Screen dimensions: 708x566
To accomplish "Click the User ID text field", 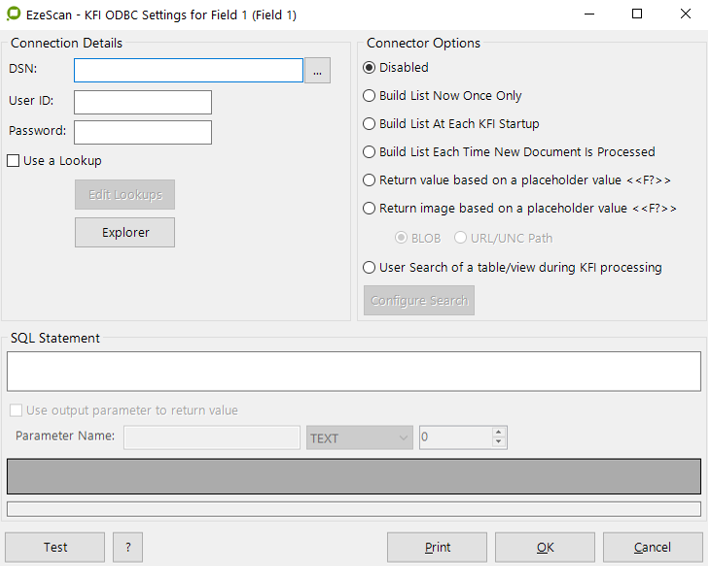I will click(143, 102).
